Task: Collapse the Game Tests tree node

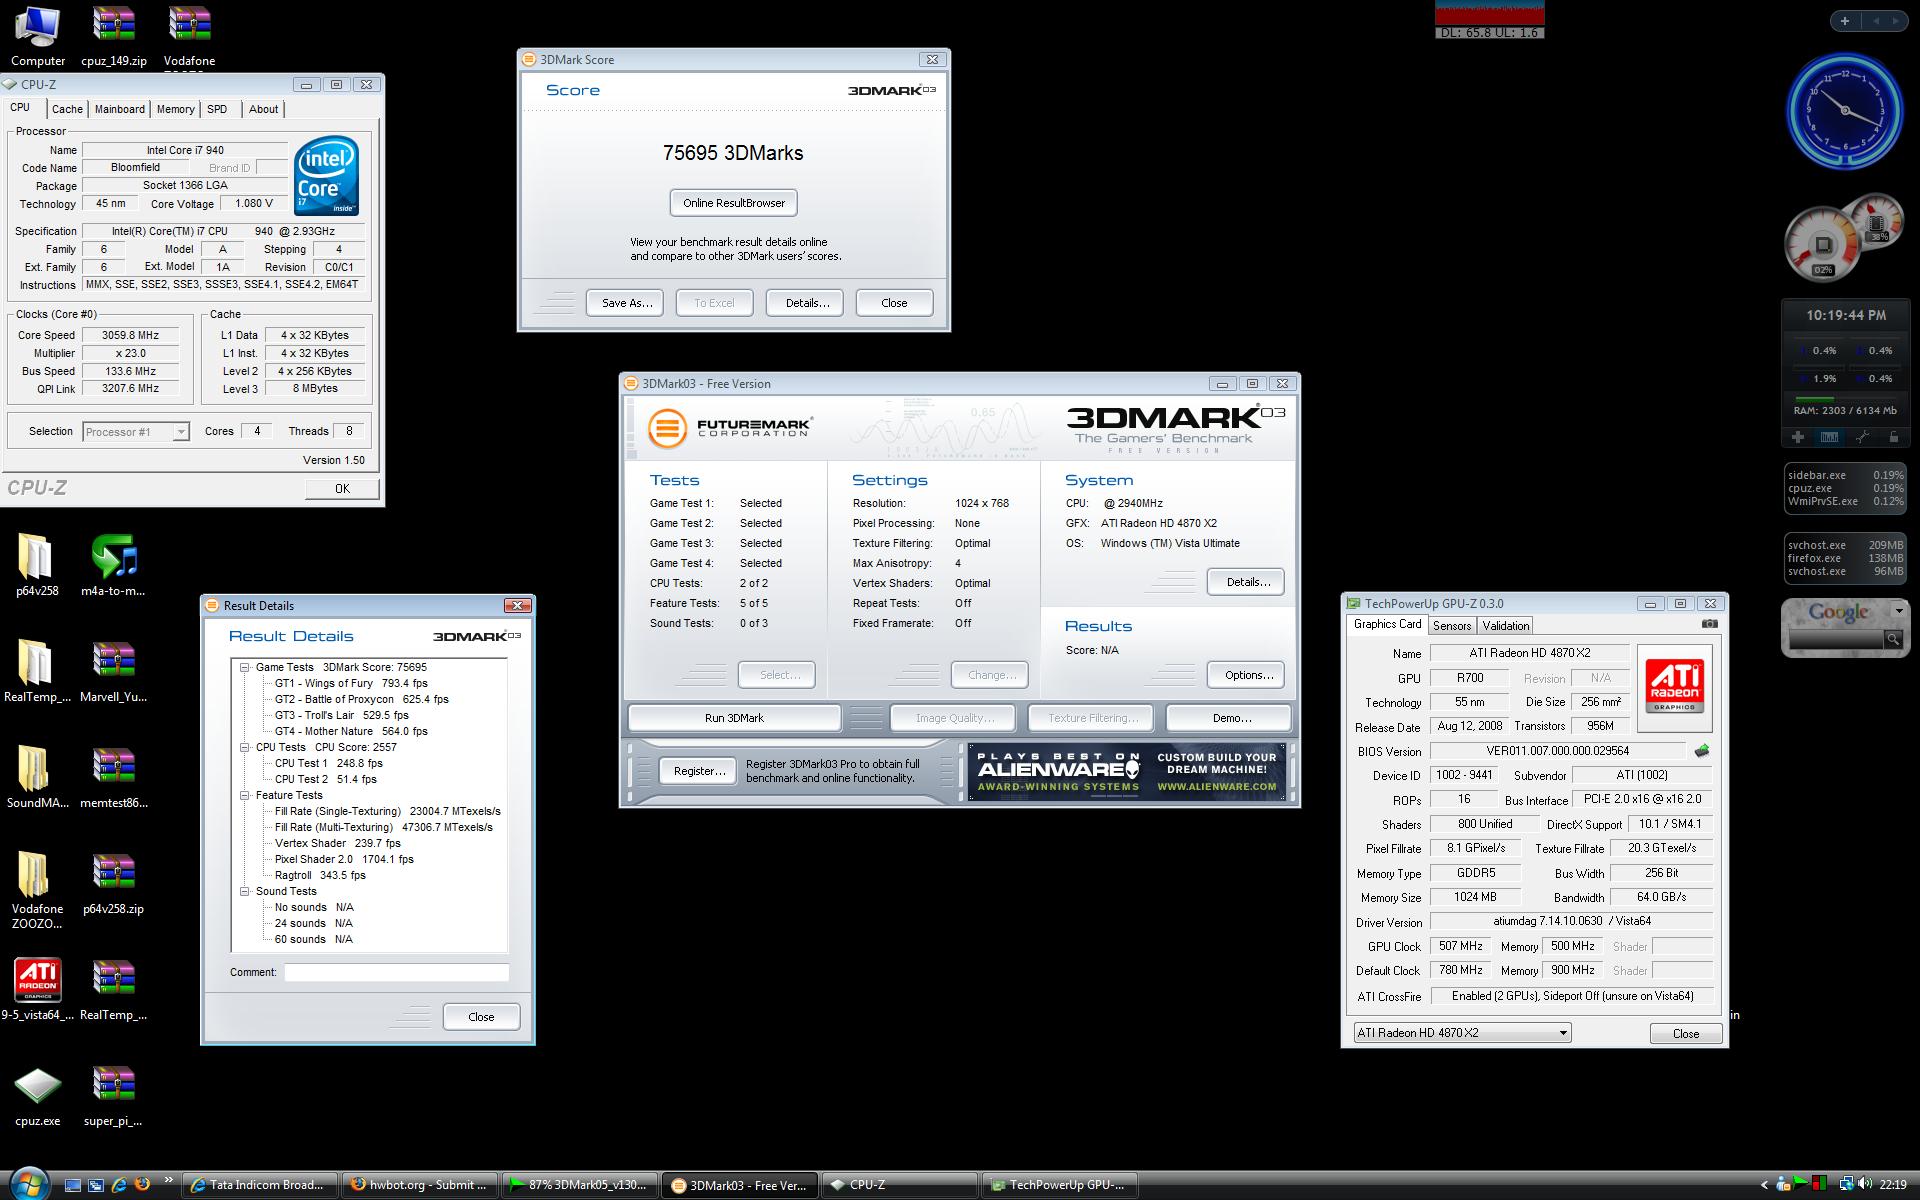Action: click(244, 667)
